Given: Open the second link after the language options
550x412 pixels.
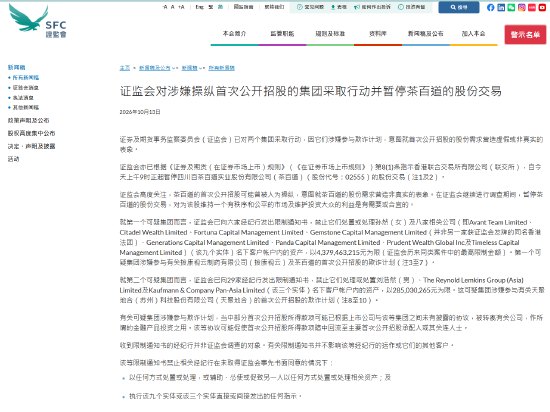Looking at the screenshot, I should [274, 7].
